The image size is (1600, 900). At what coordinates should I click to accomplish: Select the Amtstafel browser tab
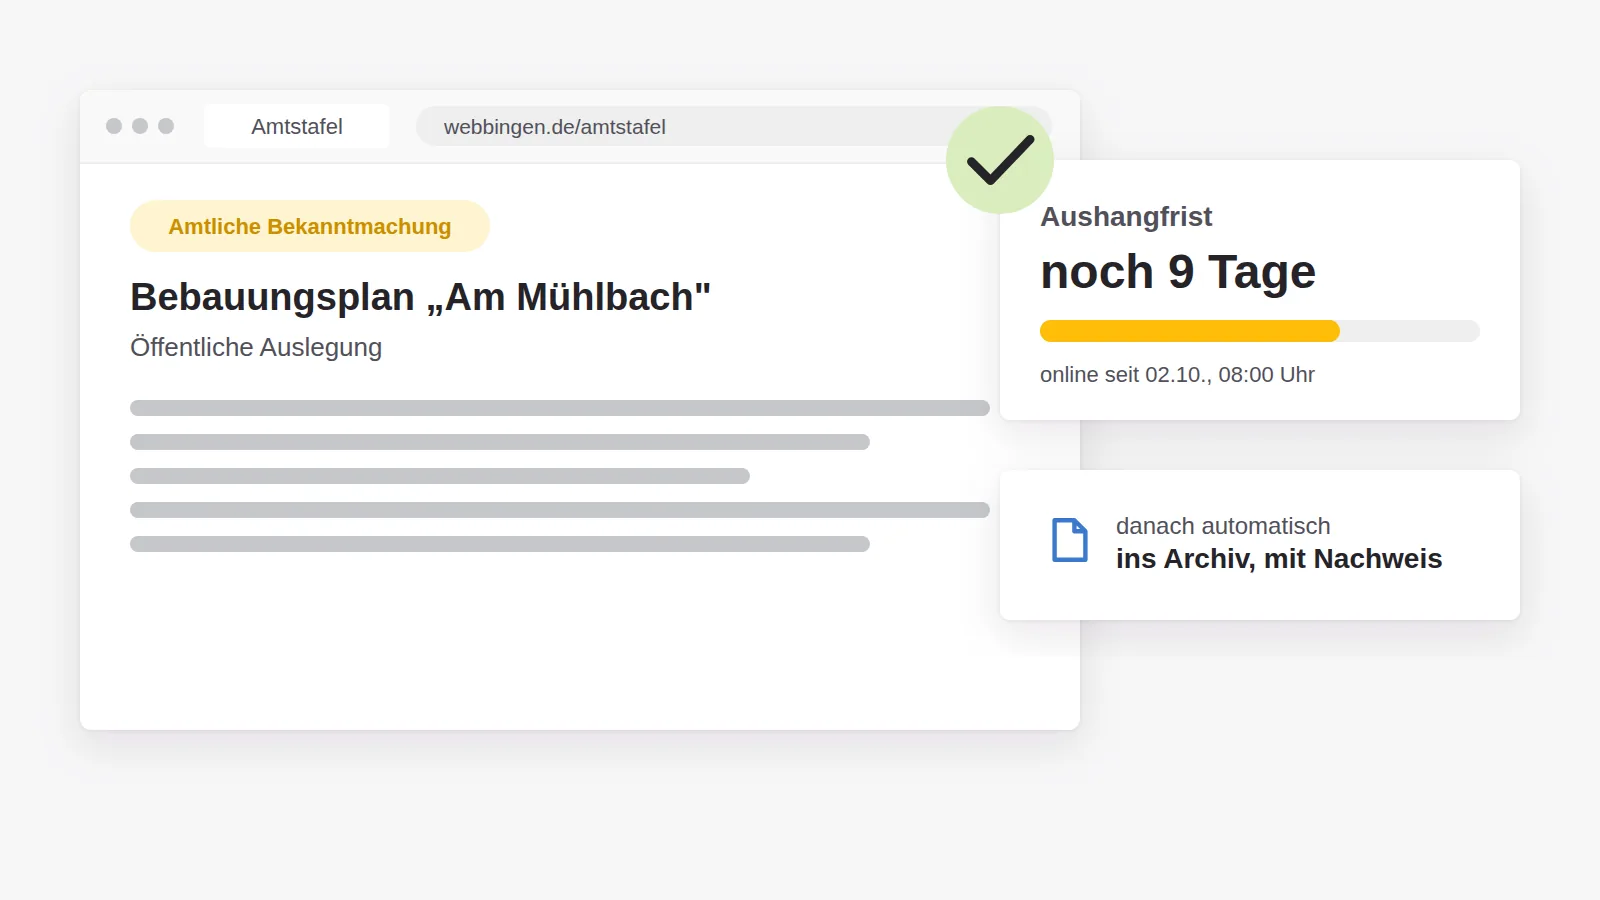pos(297,126)
